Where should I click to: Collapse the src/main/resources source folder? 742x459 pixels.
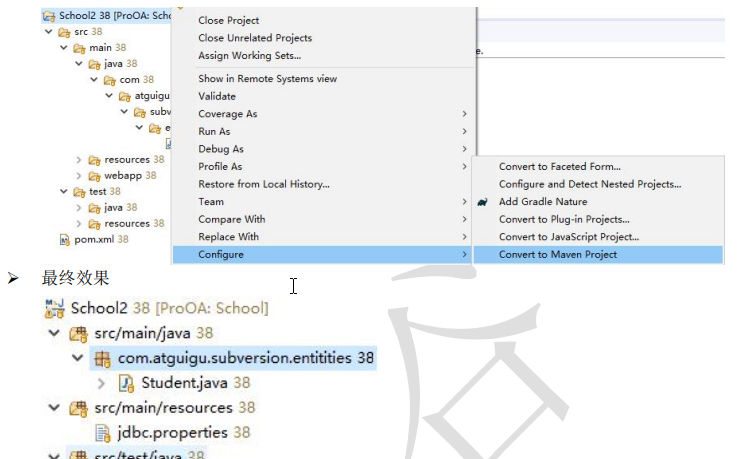pos(54,407)
